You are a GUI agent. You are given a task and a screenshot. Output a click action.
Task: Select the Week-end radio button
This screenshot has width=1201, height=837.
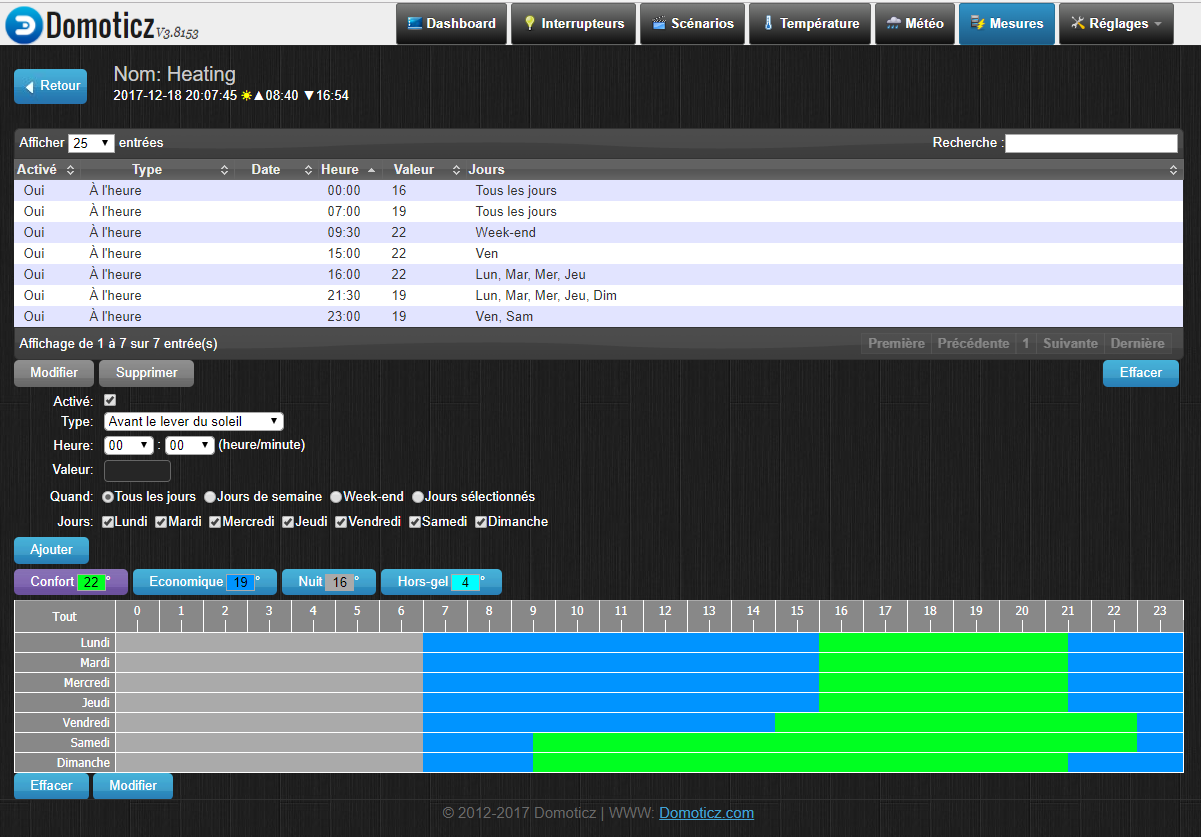336,497
